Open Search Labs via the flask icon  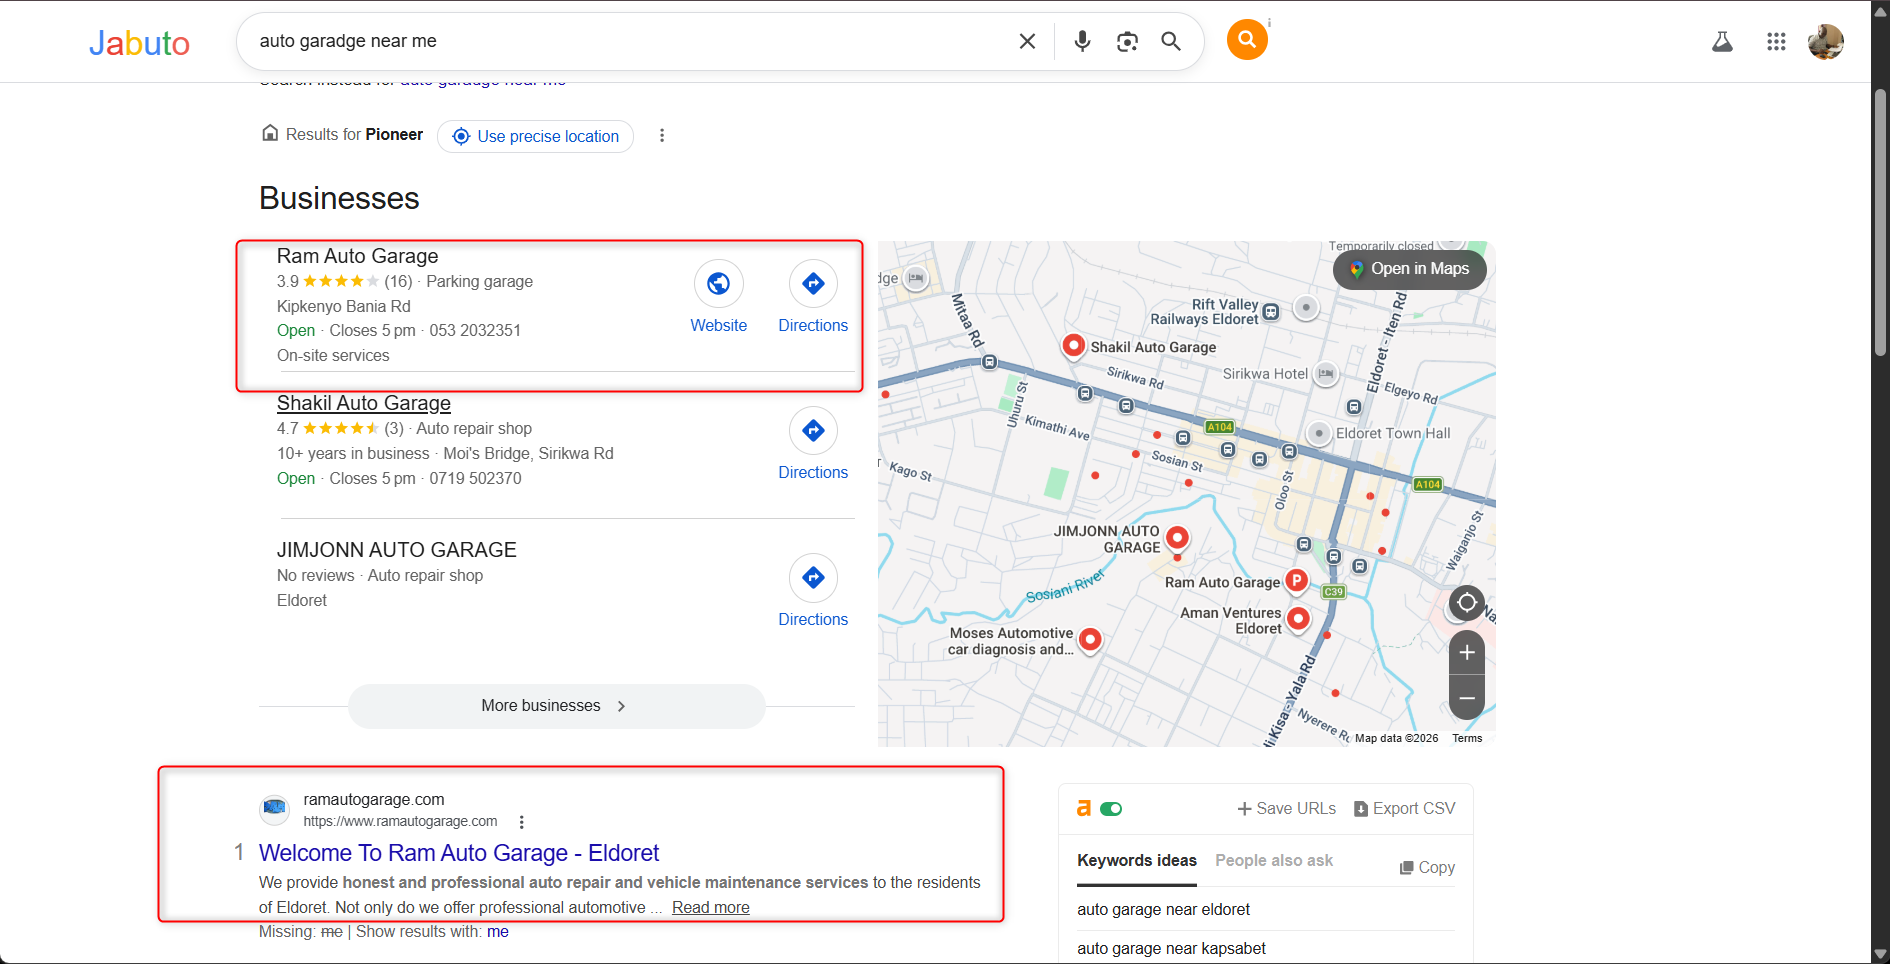1722,41
